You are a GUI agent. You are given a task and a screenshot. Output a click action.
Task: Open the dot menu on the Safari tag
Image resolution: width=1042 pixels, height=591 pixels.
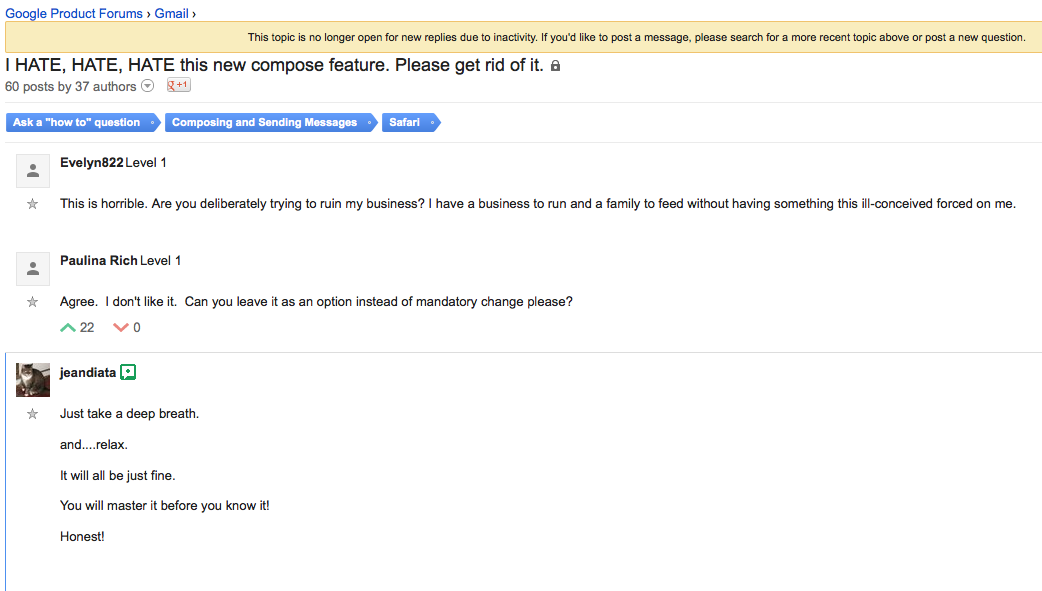(x=432, y=122)
